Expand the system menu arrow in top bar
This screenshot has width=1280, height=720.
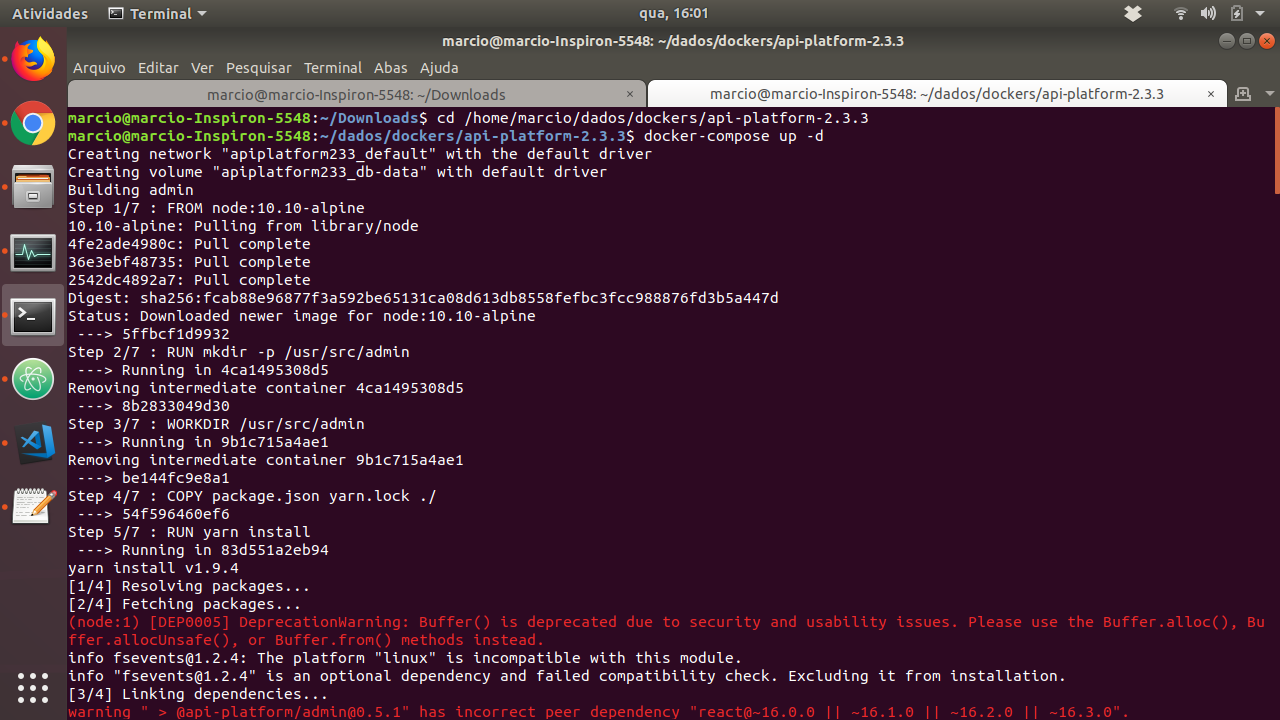point(1261,13)
